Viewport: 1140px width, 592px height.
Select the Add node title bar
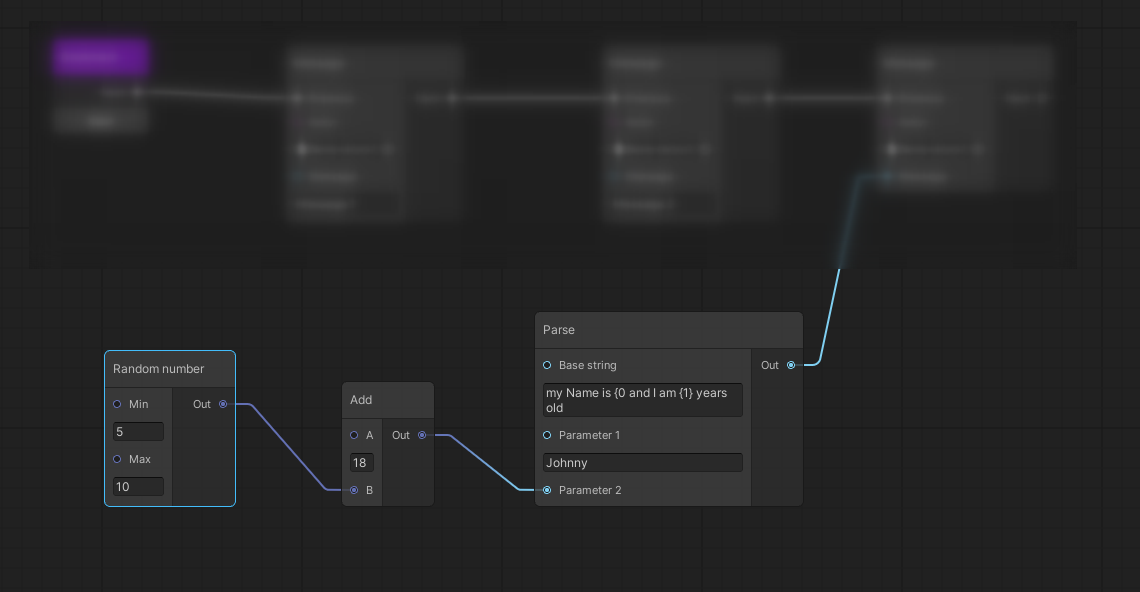point(388,400)
